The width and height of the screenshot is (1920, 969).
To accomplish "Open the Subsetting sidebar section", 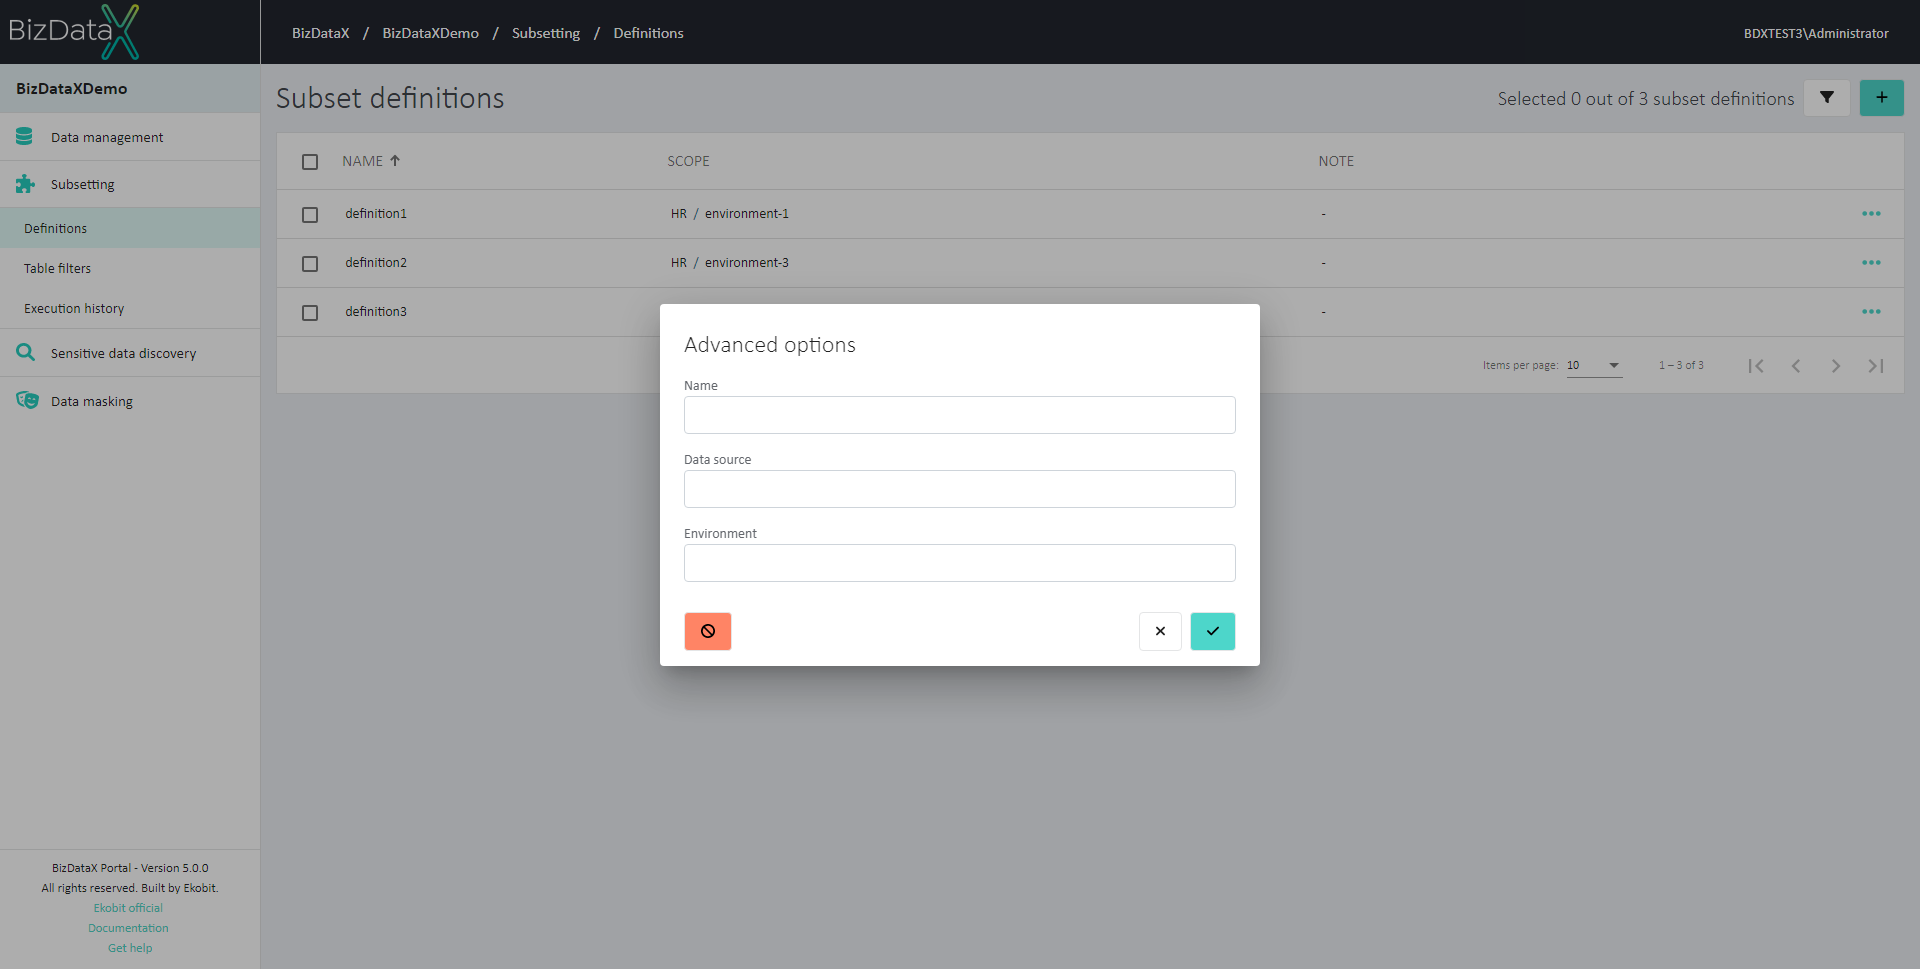I will point(130,184).
